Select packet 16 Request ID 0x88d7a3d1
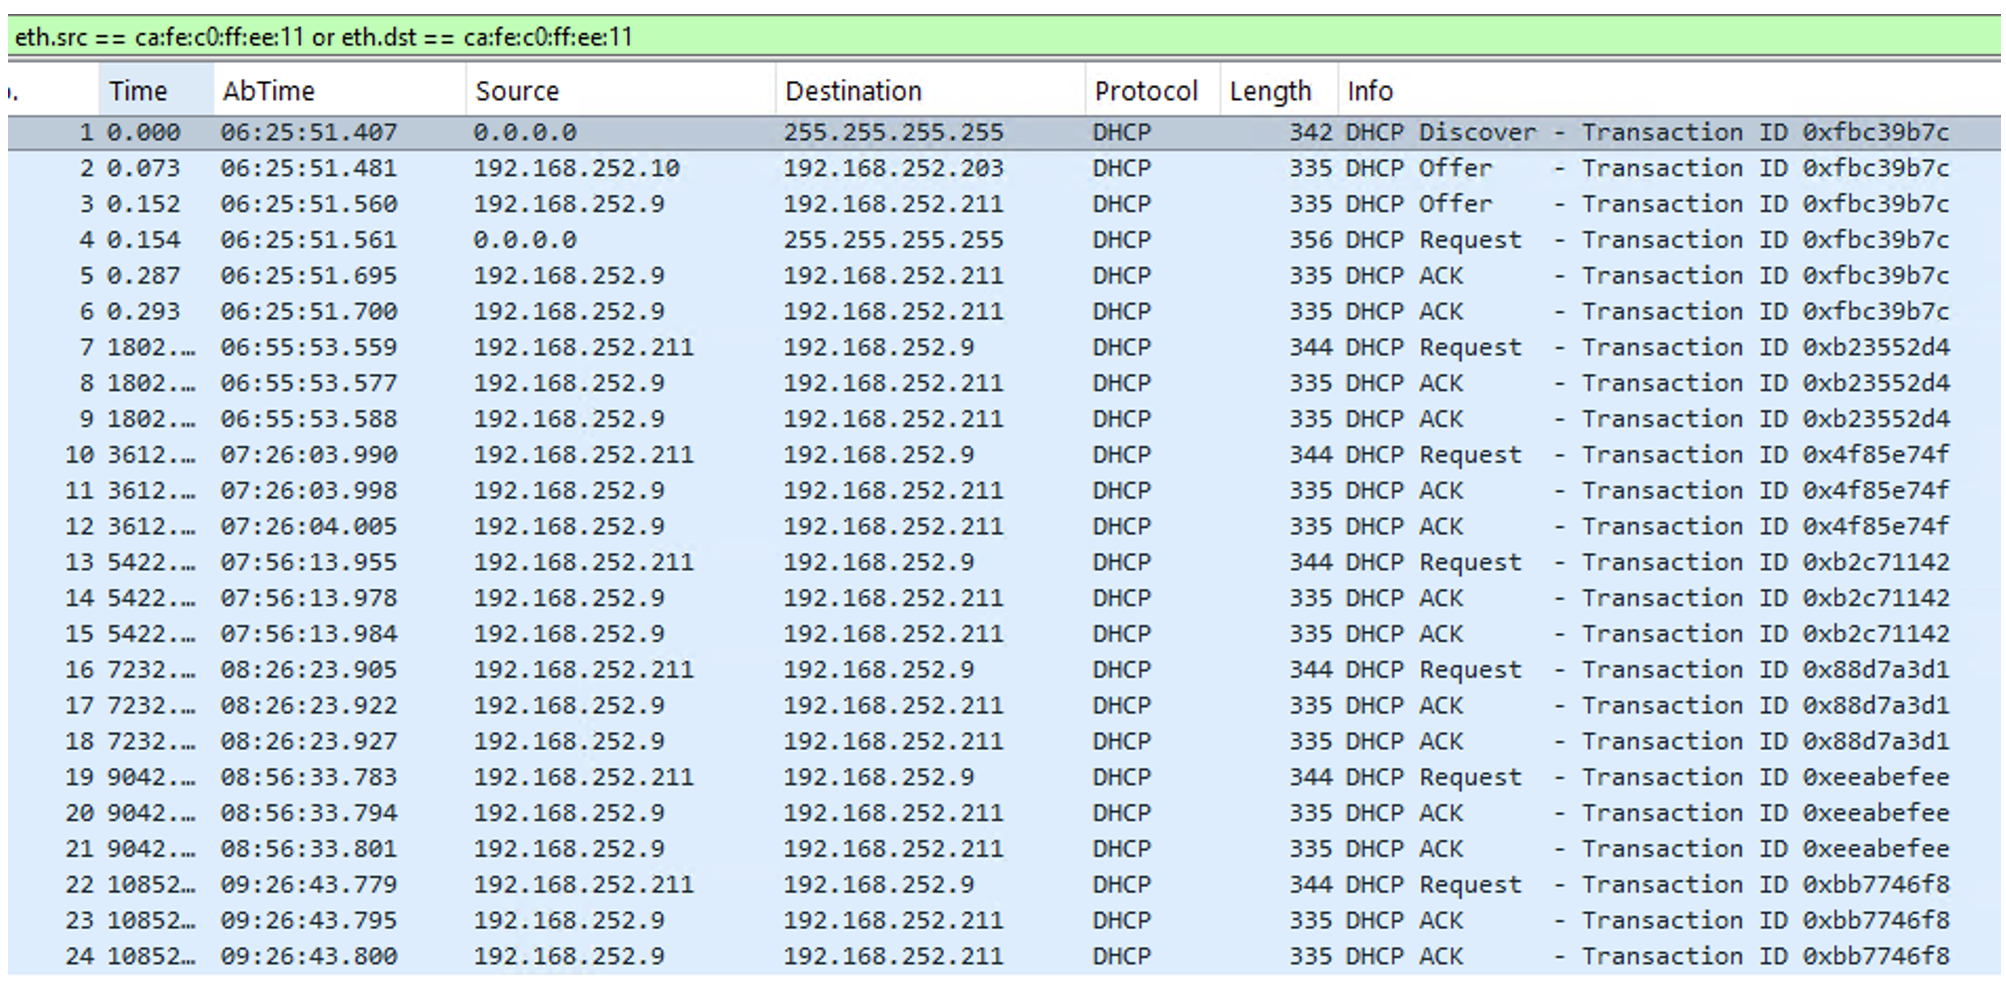 1004,670
